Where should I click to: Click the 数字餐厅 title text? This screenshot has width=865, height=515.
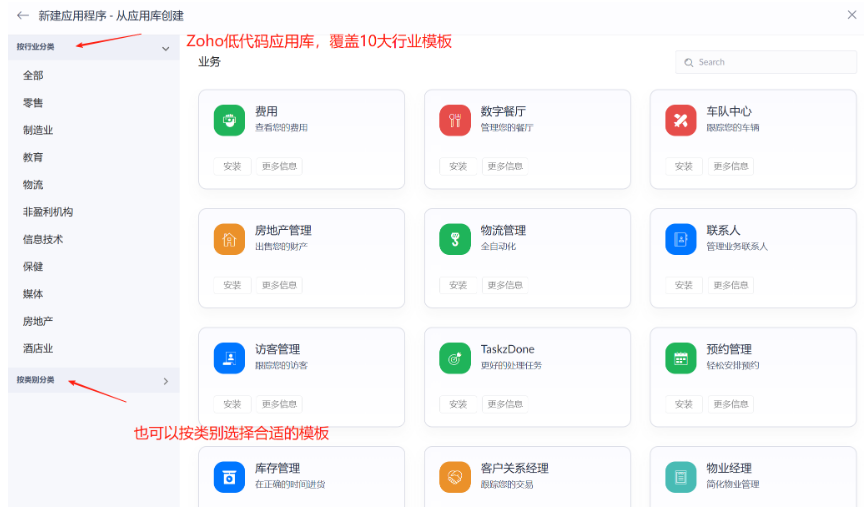click(503, 111)
